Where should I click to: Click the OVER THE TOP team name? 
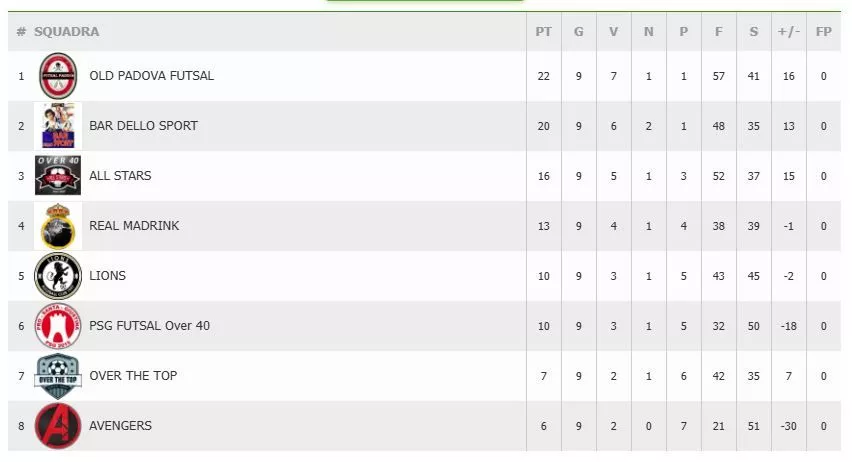tap(133, 376)
